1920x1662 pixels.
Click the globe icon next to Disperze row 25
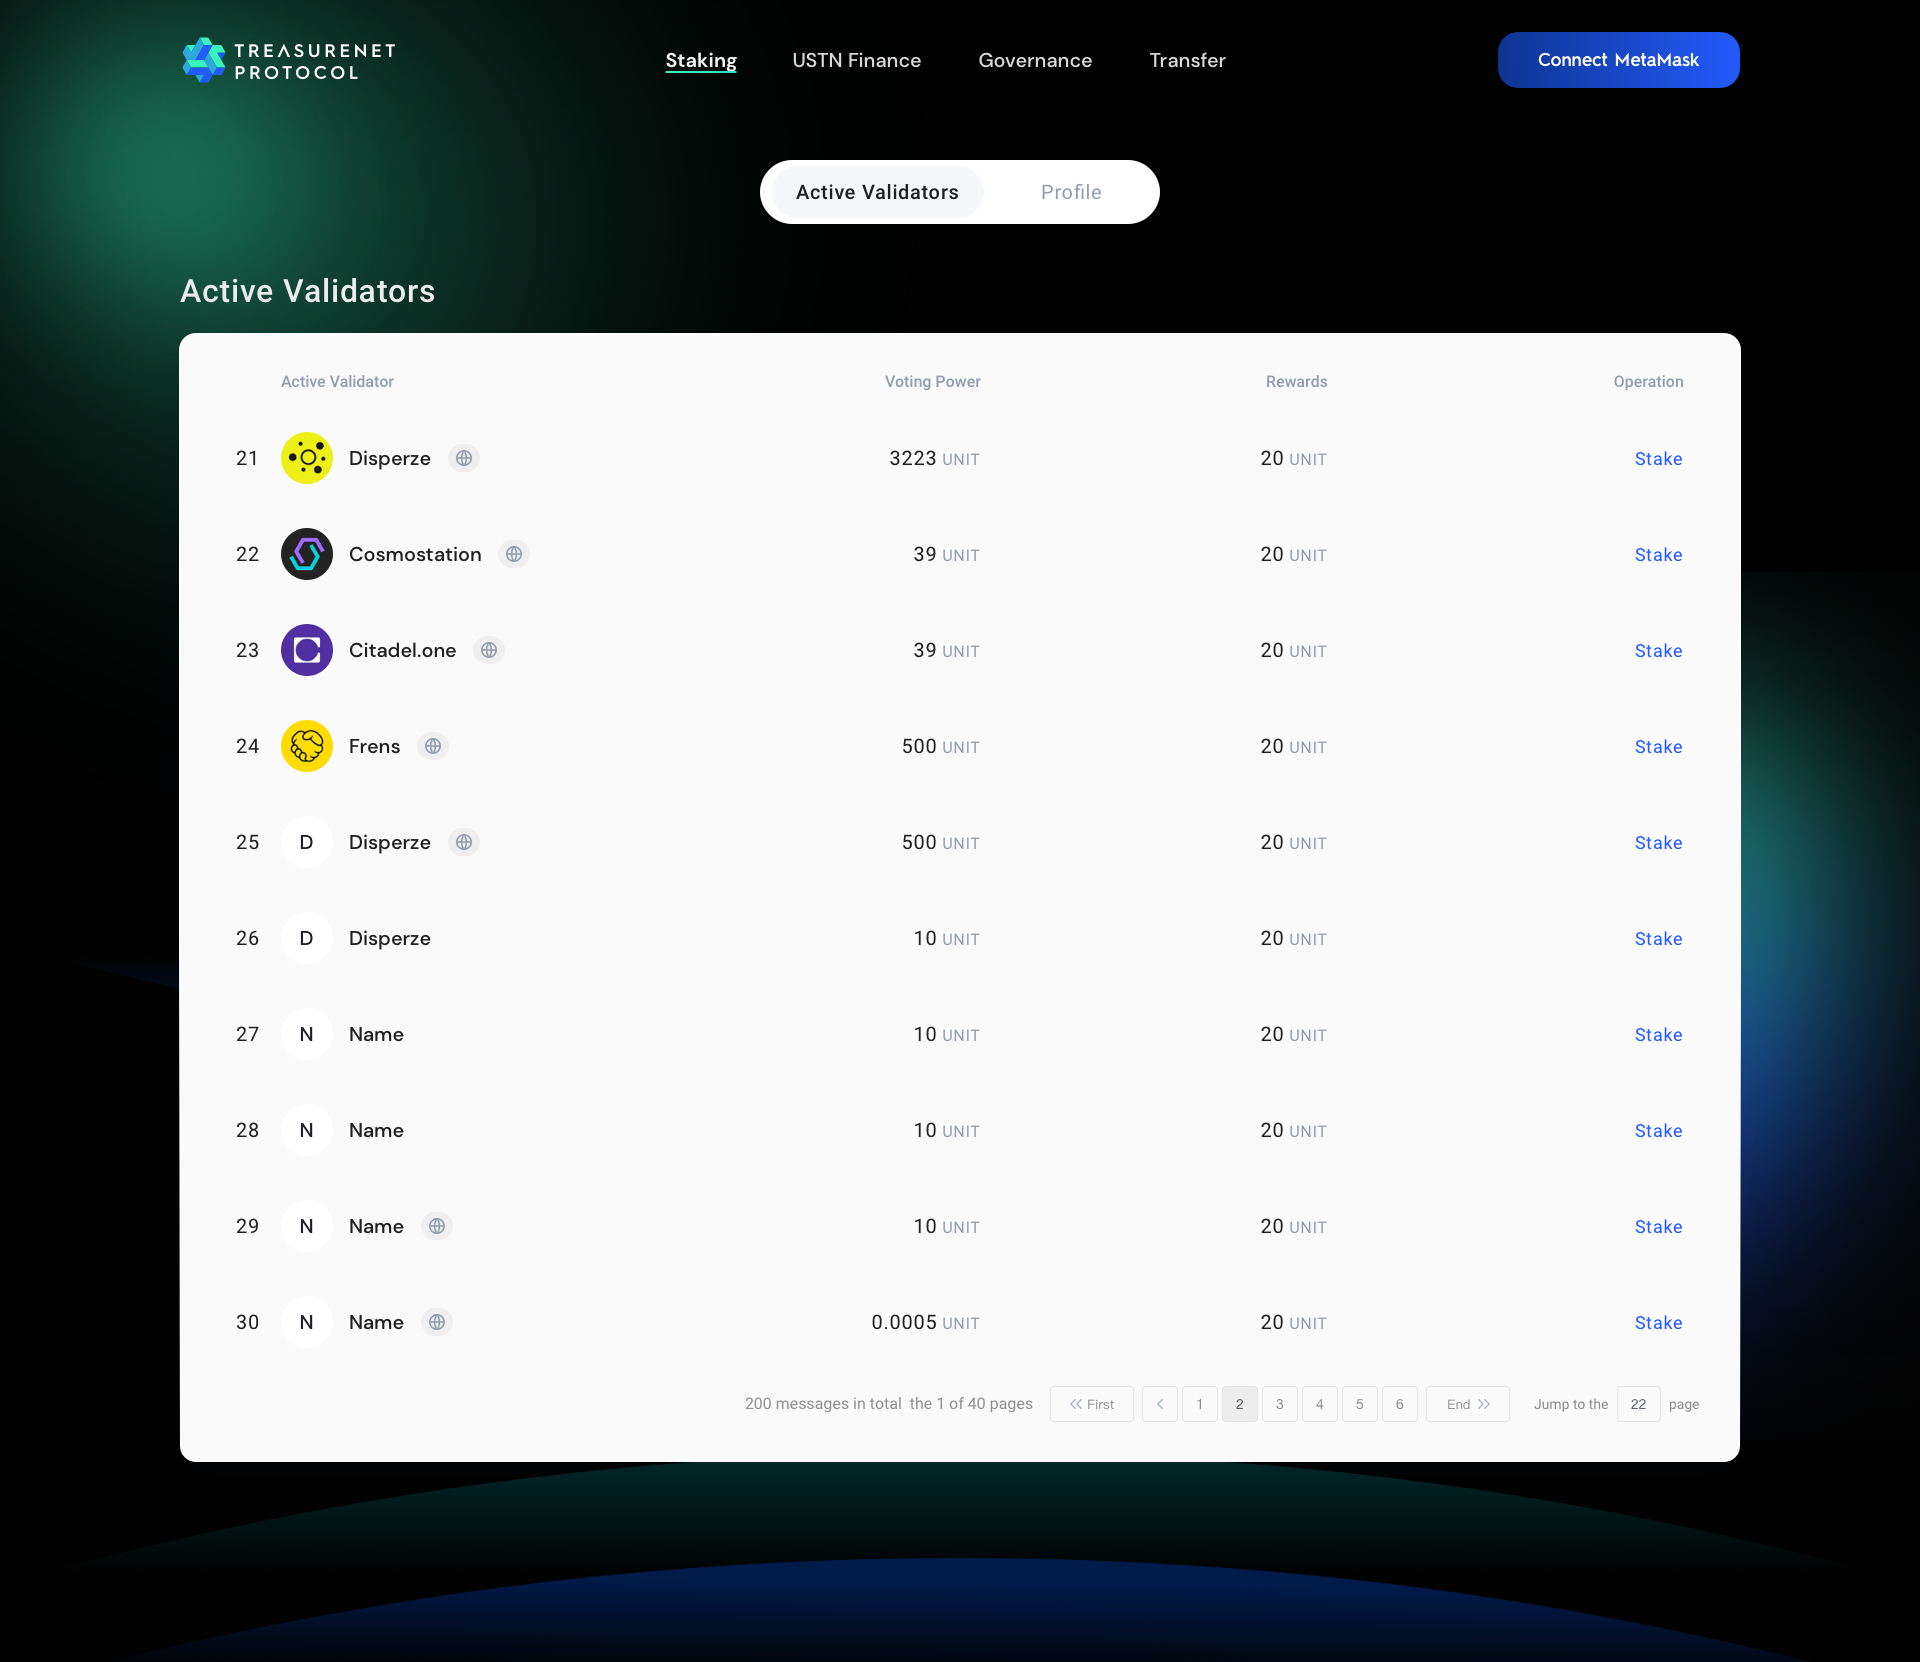pos(462,842)
